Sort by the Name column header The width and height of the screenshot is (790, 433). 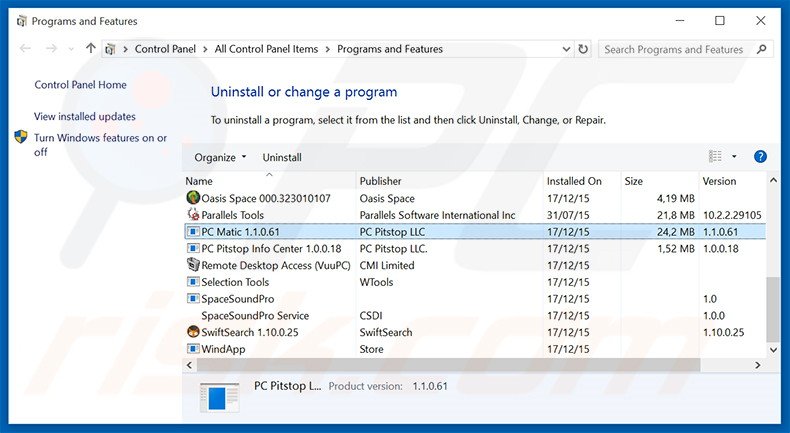click(269, 181)
